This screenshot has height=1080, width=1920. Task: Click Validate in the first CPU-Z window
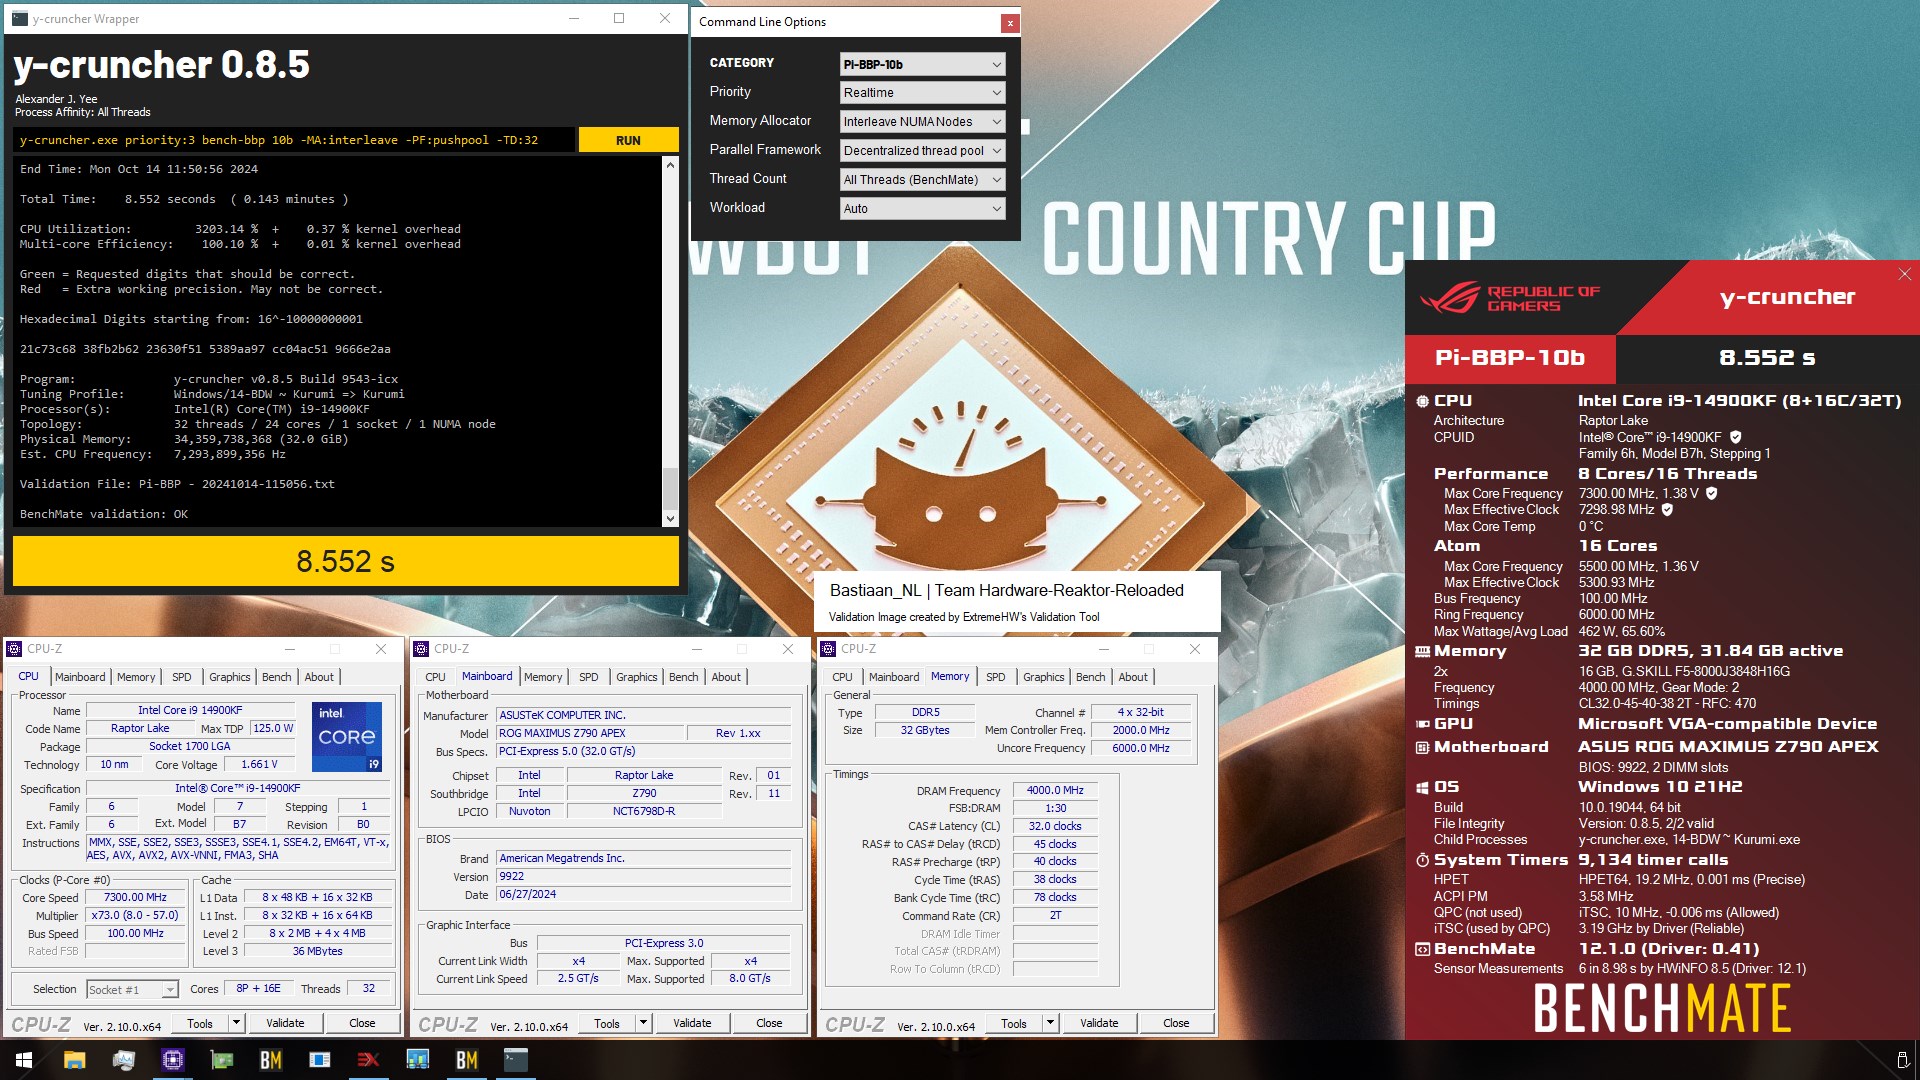pyautogui.click(x=285, y=1023)
